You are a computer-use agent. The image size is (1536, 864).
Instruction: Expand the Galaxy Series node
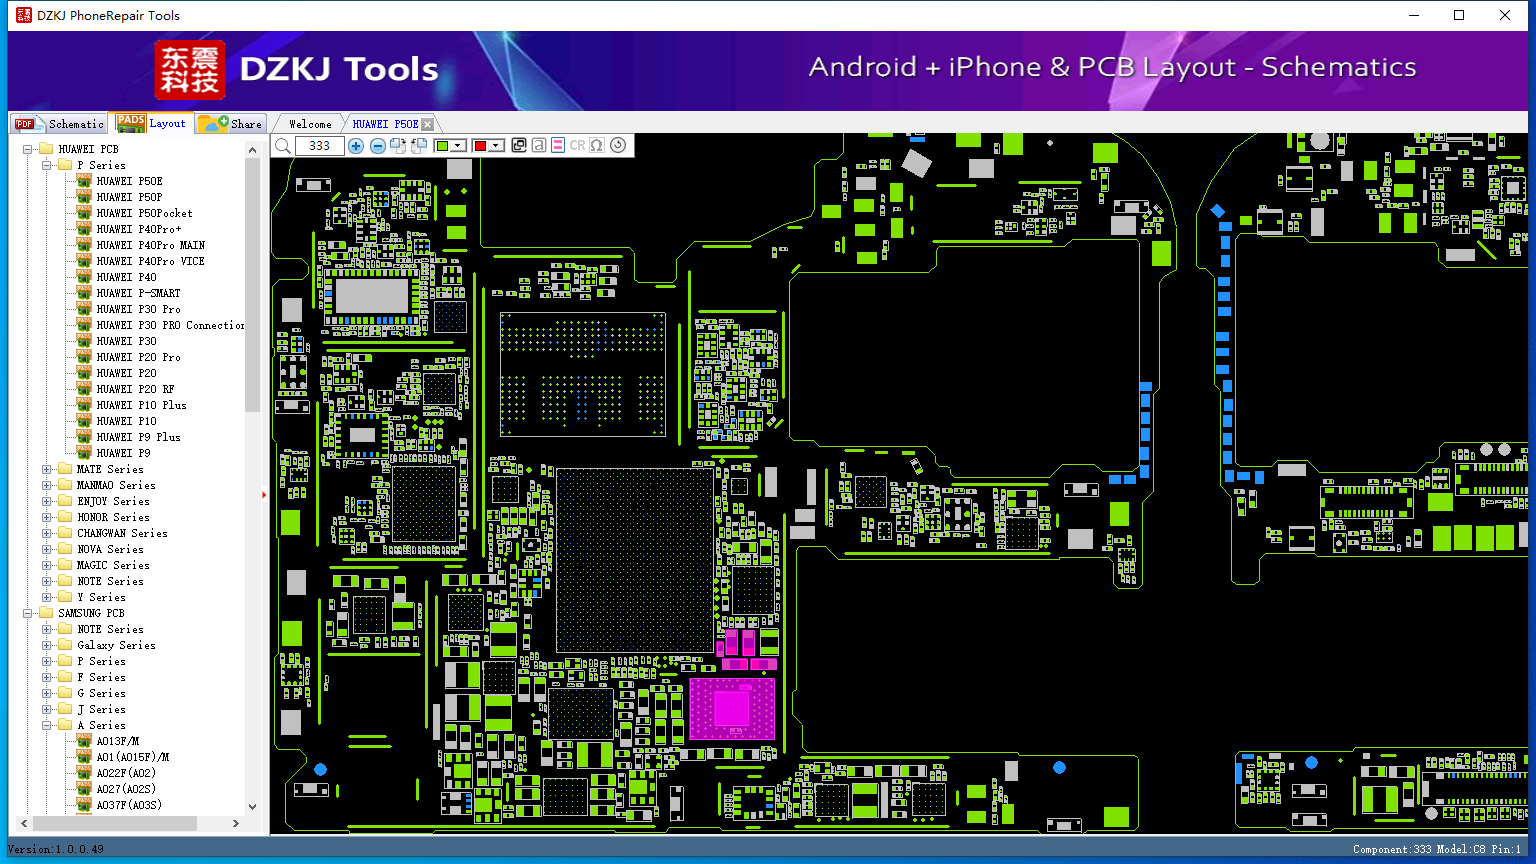coord(47,645)
